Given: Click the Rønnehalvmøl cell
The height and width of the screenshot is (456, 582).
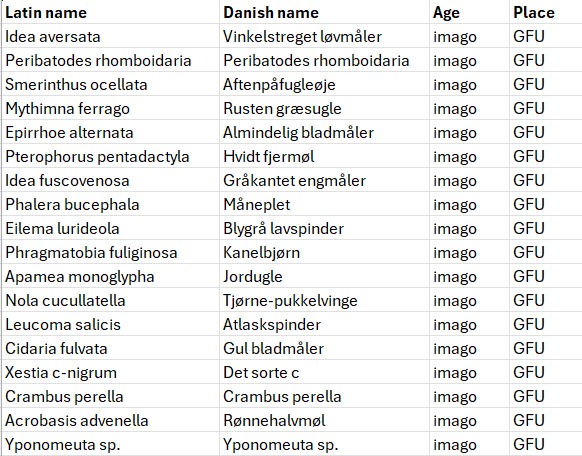Looking at the screenshot, I should [324, 421].
